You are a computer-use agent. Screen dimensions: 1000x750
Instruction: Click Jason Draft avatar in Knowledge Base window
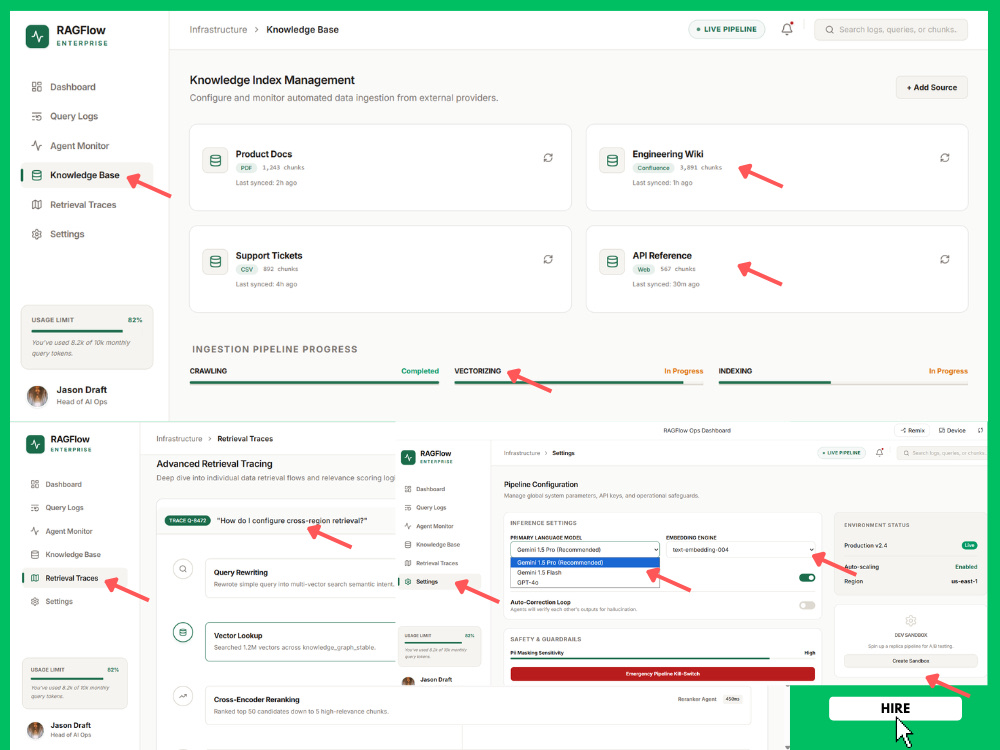[37, 396]
